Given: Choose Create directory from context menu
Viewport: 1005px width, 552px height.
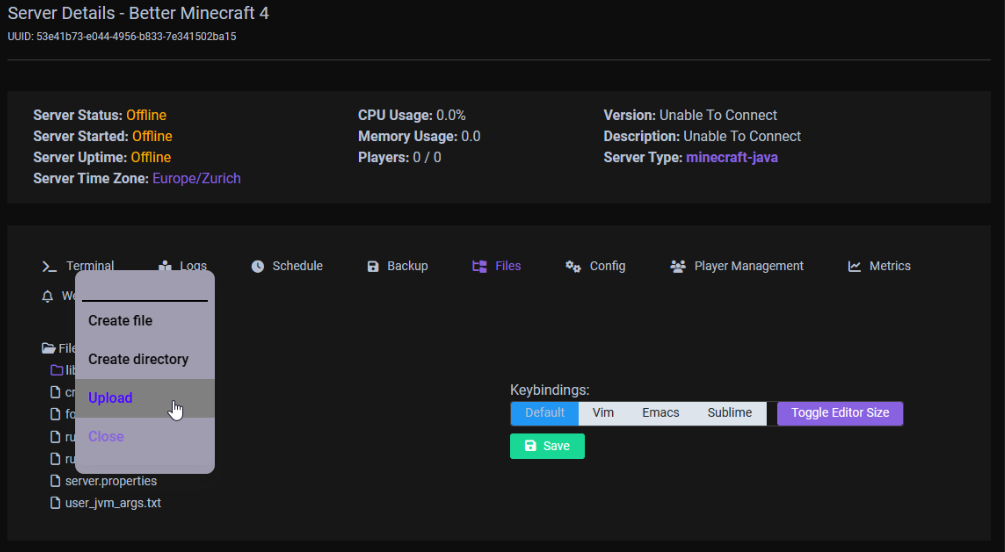Looking at the screenshot, I should click(x=138, y=359).
